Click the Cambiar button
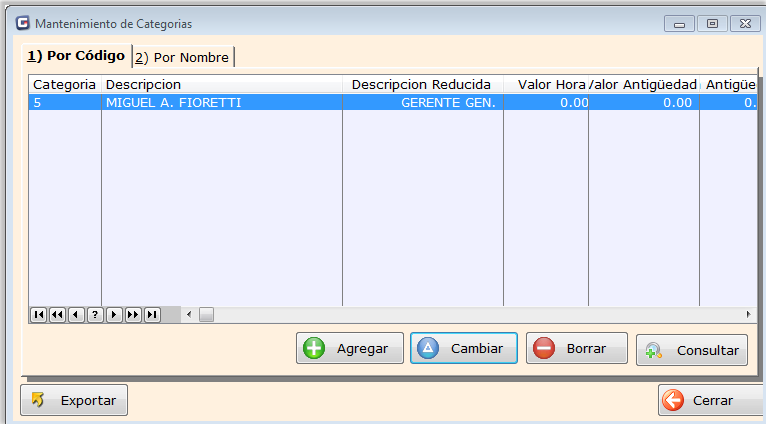 pyautogui.click(x=464, y=348)
